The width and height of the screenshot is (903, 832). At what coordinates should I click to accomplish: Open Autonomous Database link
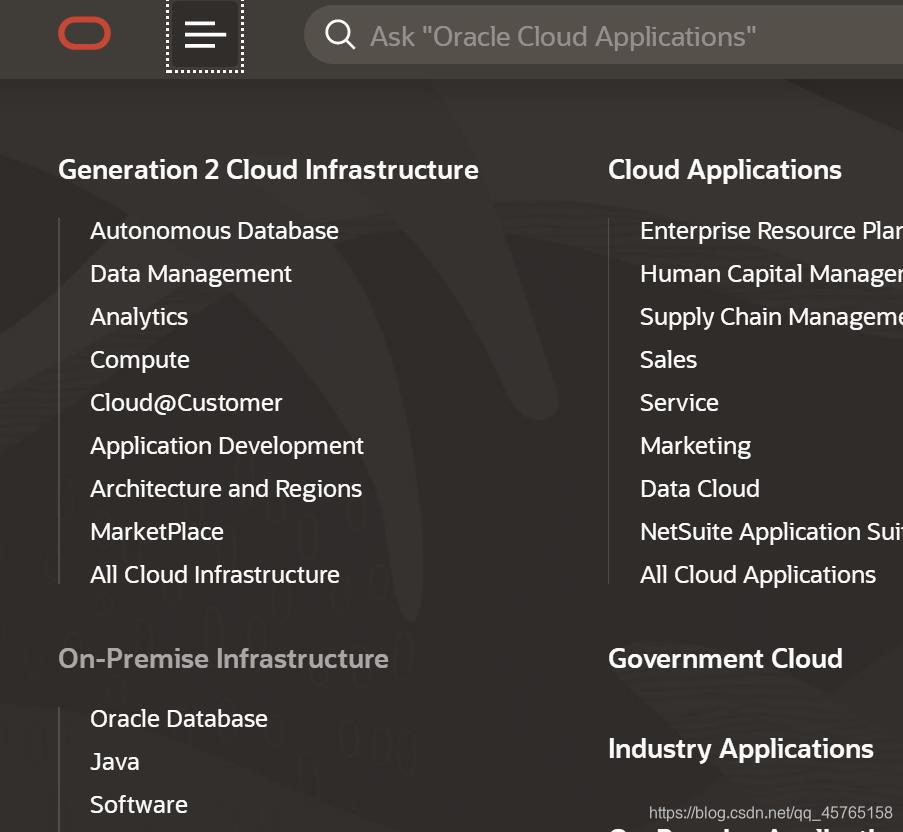pos(214,231)
